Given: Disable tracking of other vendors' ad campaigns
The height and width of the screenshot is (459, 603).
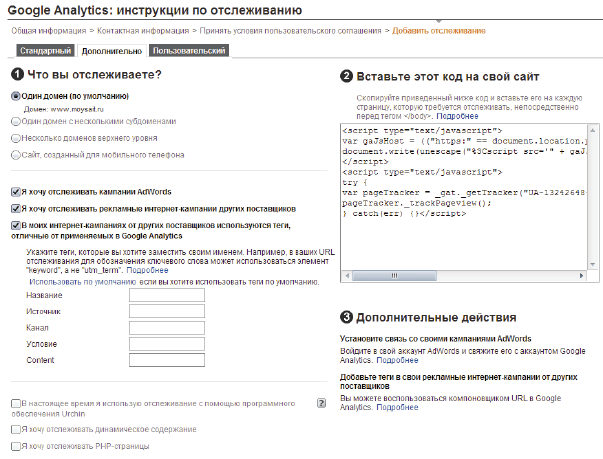Looking at the screenshot, I should (x=15, y=209).
